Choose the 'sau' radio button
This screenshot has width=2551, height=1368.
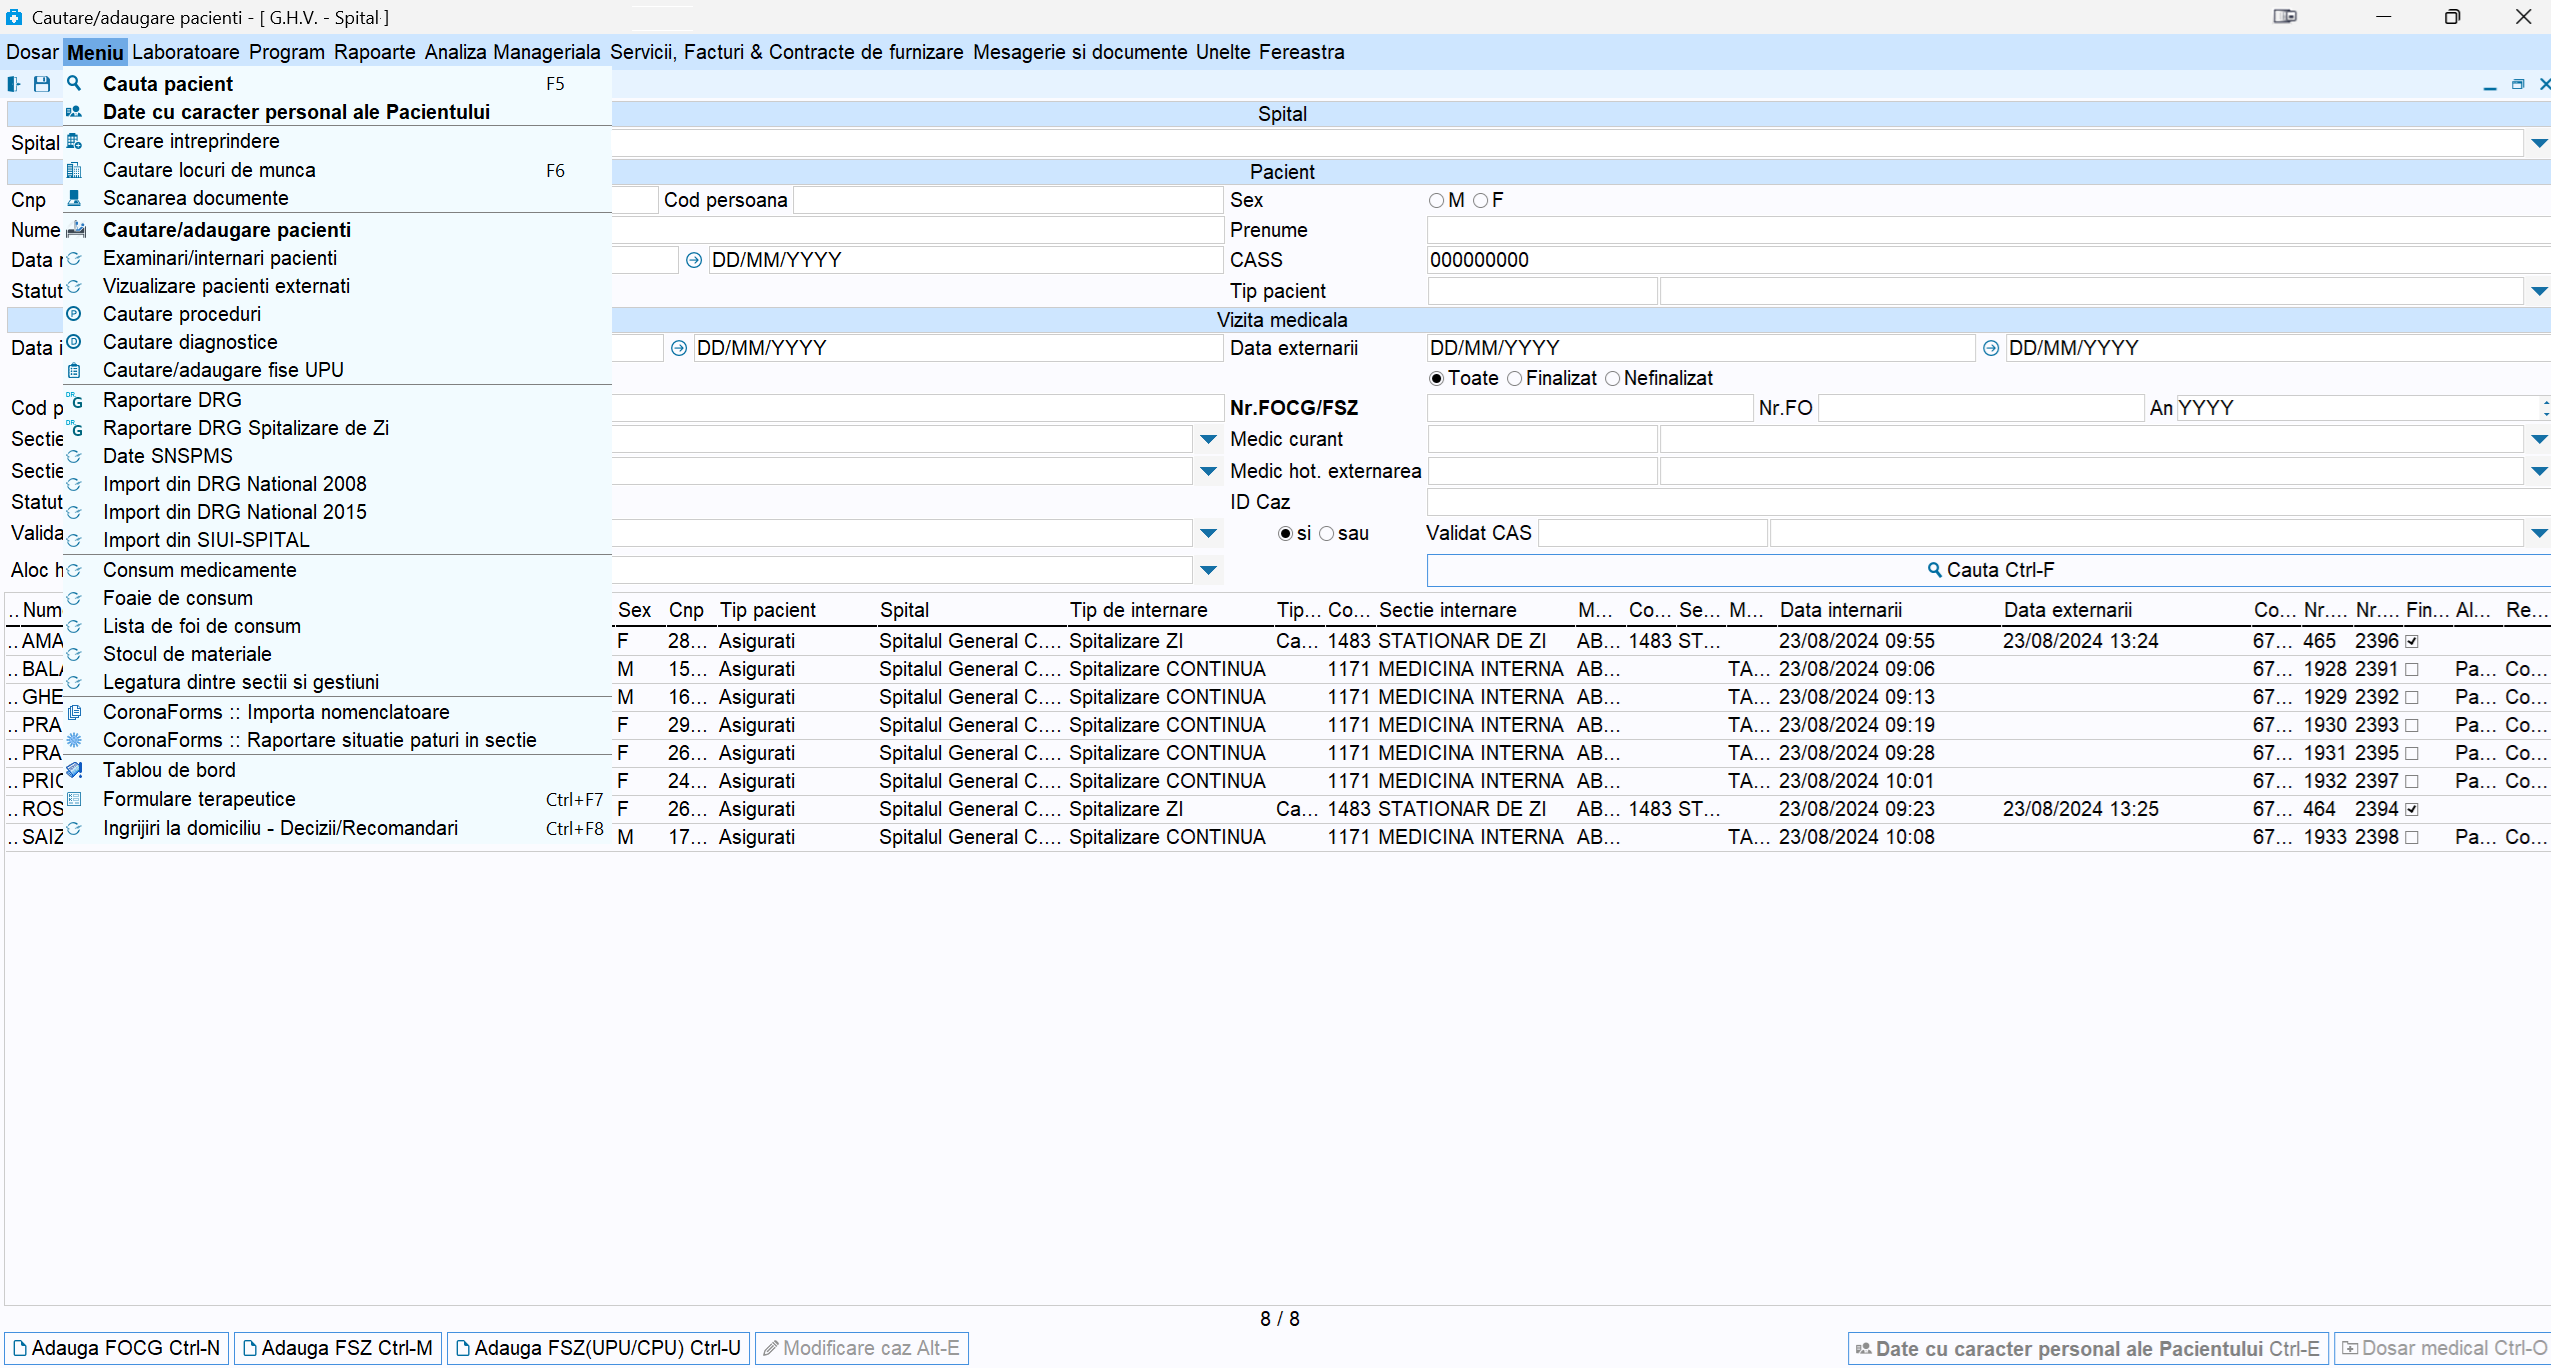click(x=1327, y=534)
